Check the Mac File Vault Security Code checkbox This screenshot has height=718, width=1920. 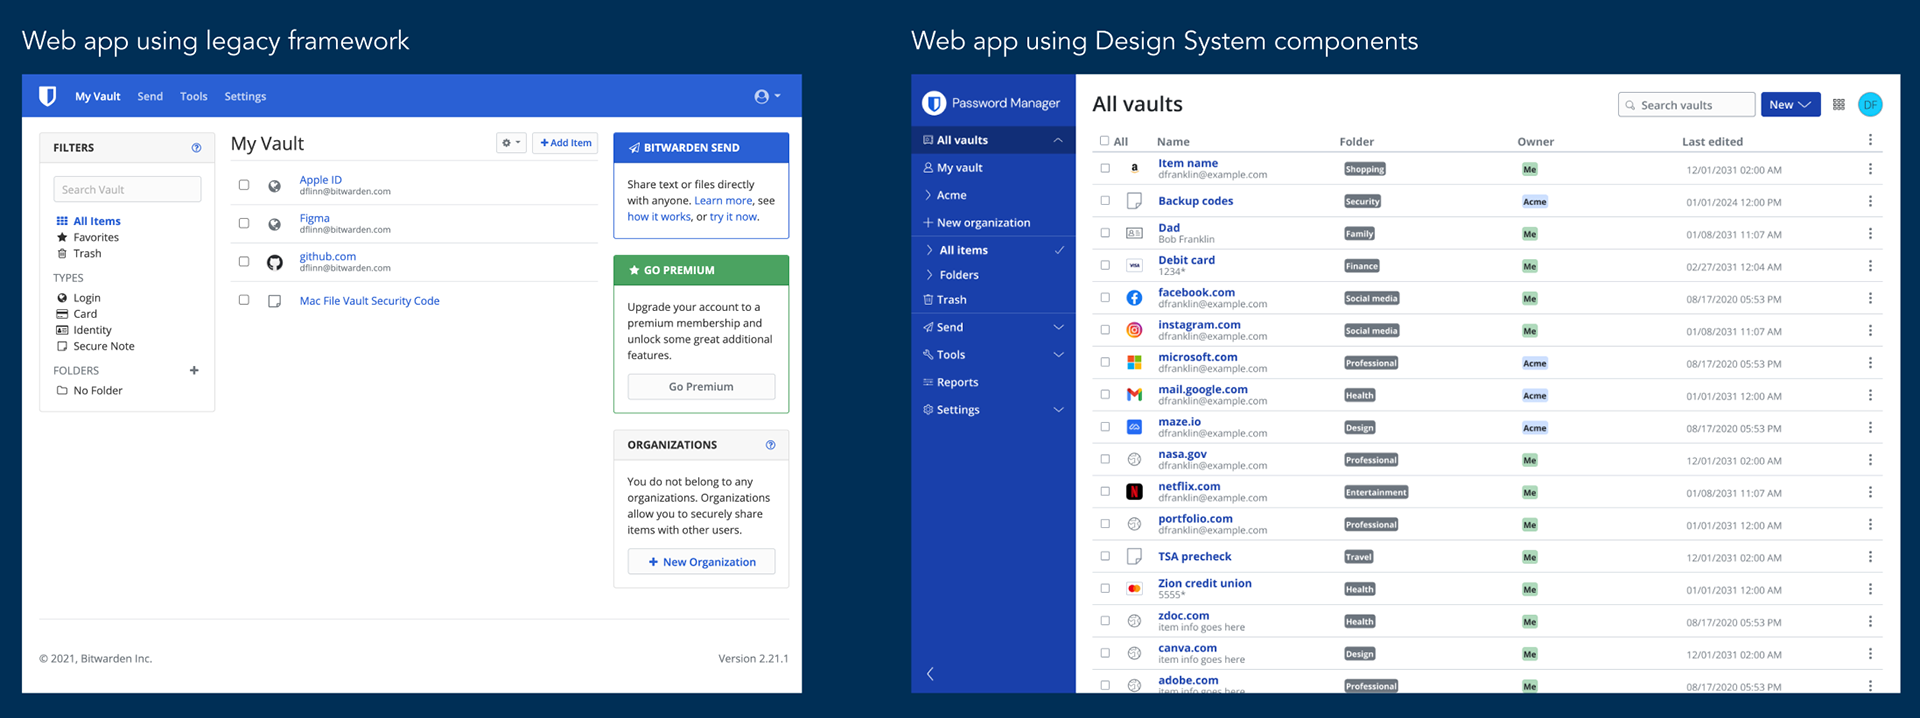(x=244, y=299)
